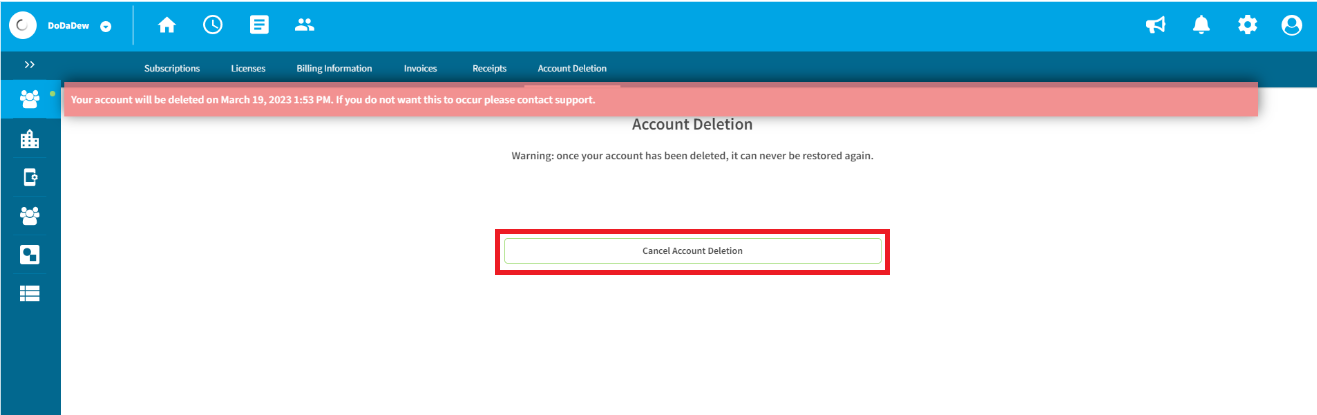Switch to the Receipts tab

pos(489,69)
